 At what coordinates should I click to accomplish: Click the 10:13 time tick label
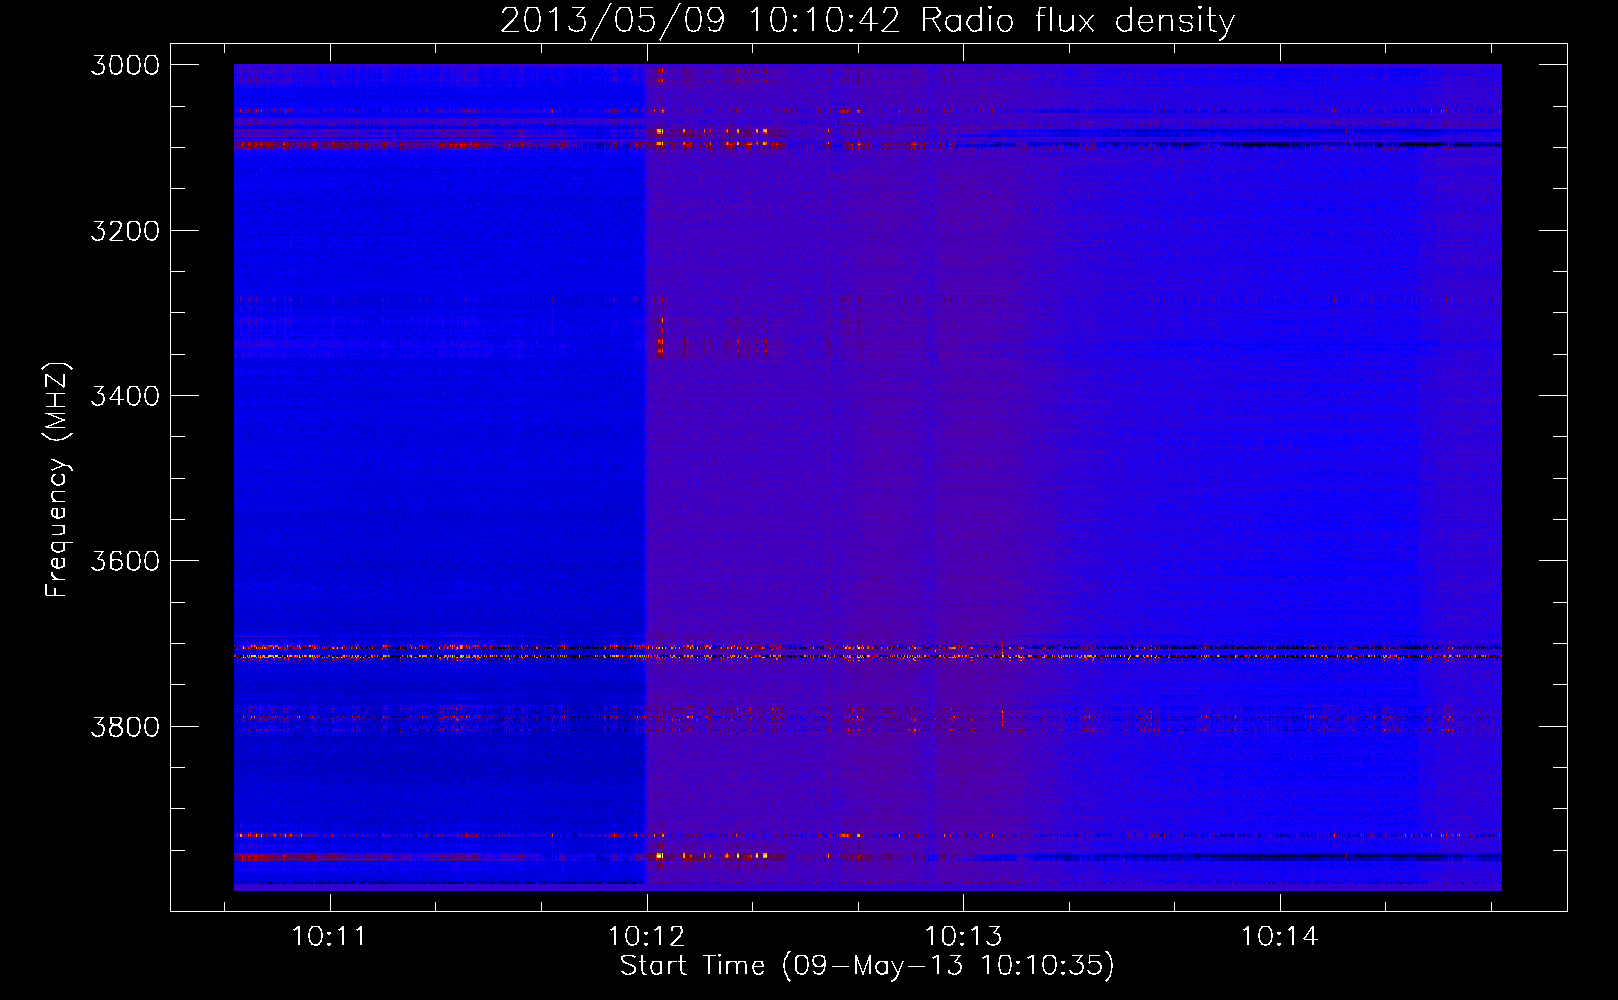(x=962, y=937)
